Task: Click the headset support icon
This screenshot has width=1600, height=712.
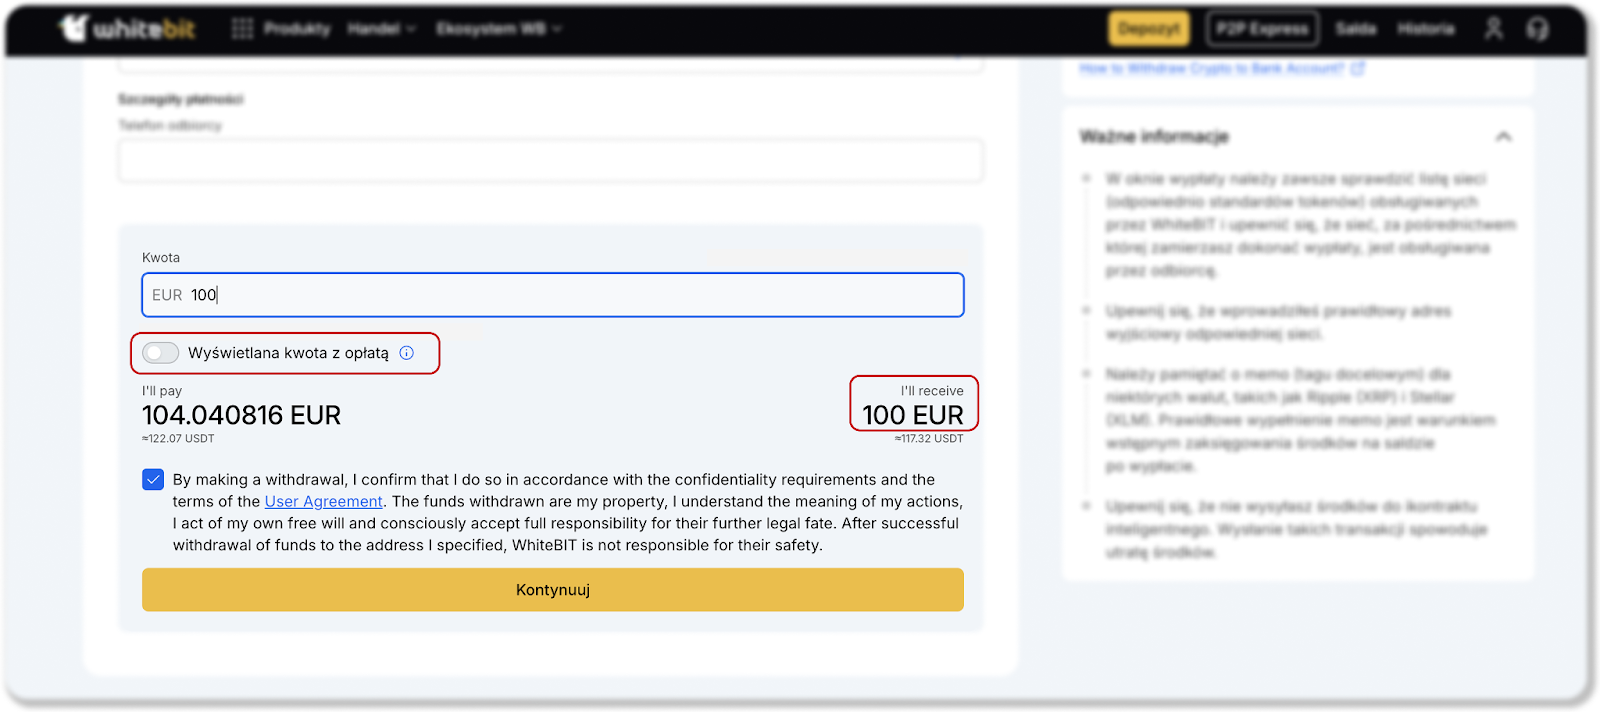Action: [x=1537, y=28]
